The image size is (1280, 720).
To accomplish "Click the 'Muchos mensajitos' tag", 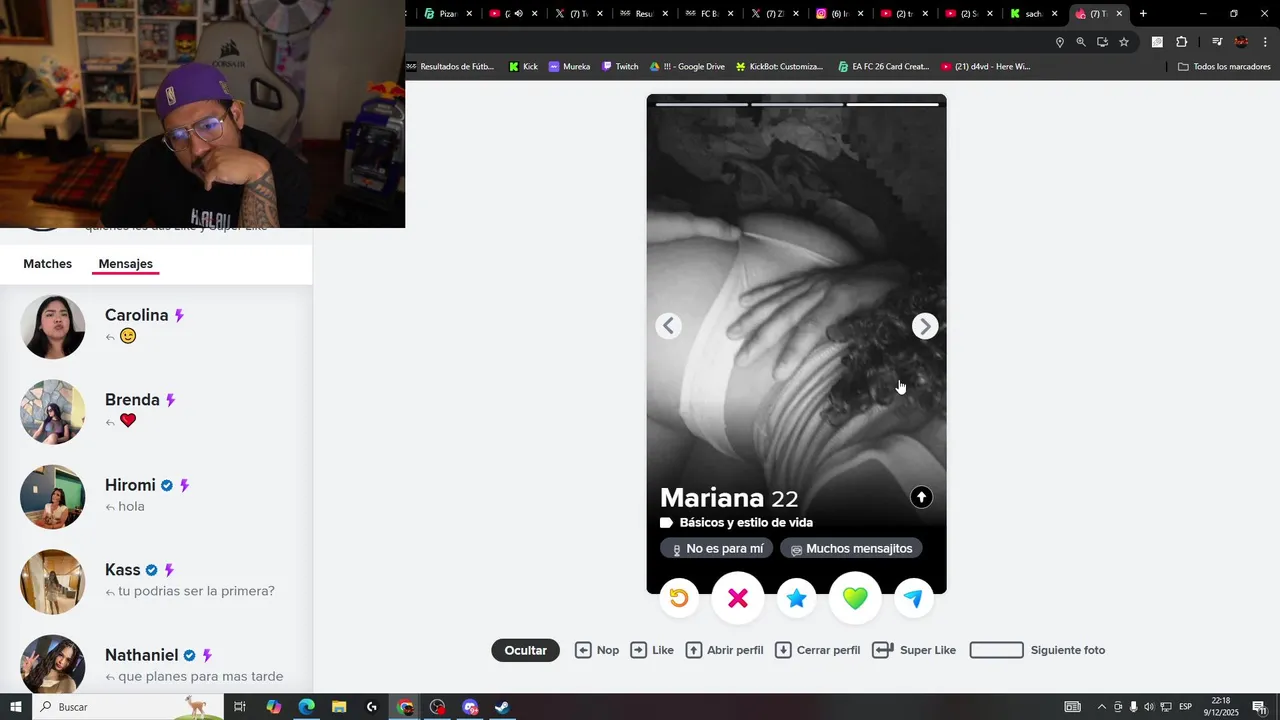I will [851, 549].
